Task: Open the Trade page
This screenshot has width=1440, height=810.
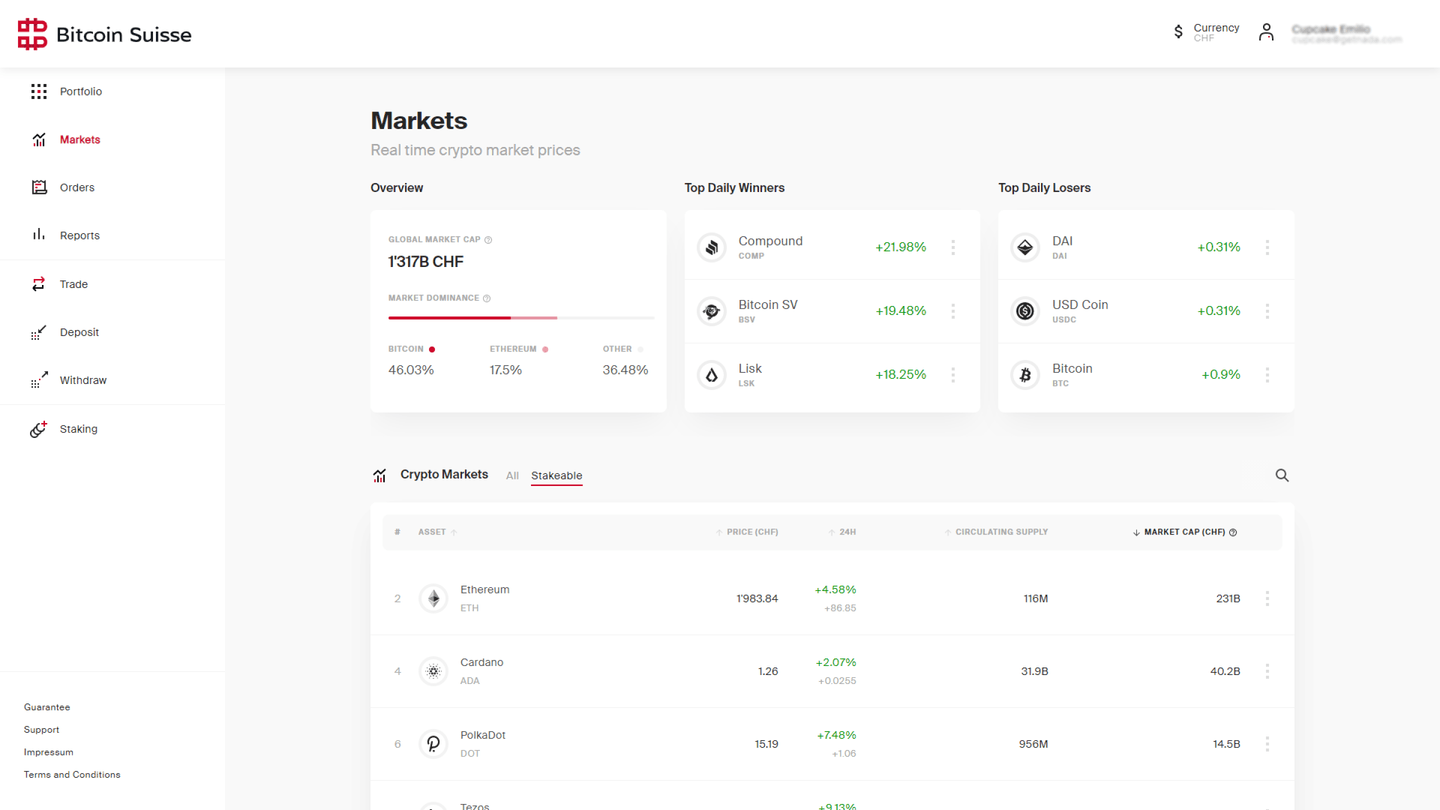Action: 73,284
